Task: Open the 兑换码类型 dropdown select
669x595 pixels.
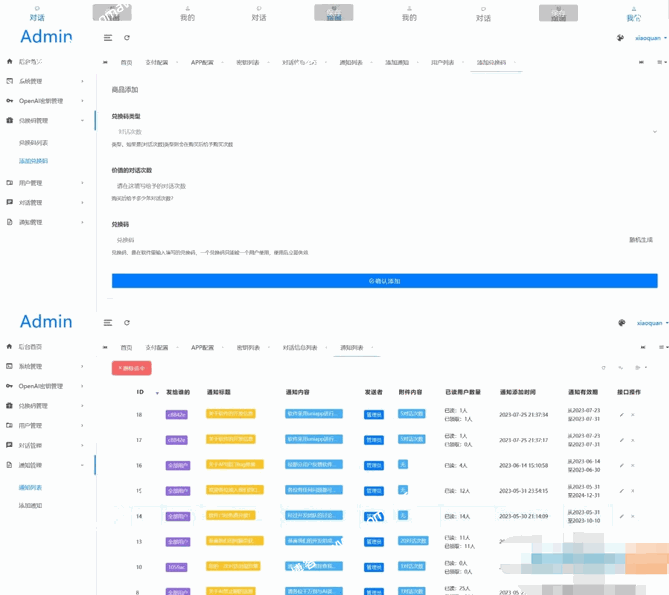Action: coord(385,131)
